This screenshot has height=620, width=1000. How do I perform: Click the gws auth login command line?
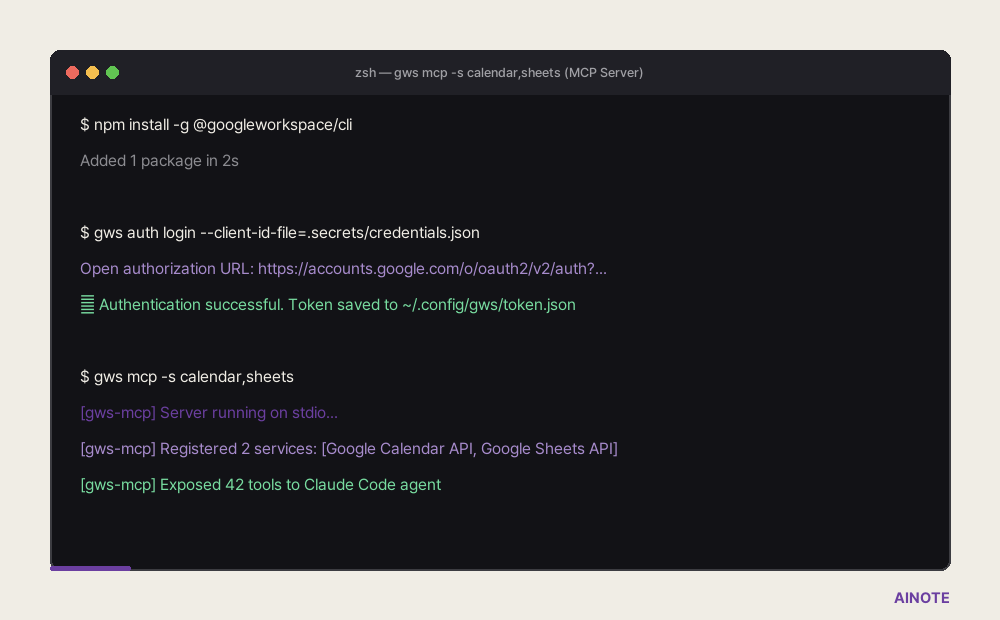280,233
